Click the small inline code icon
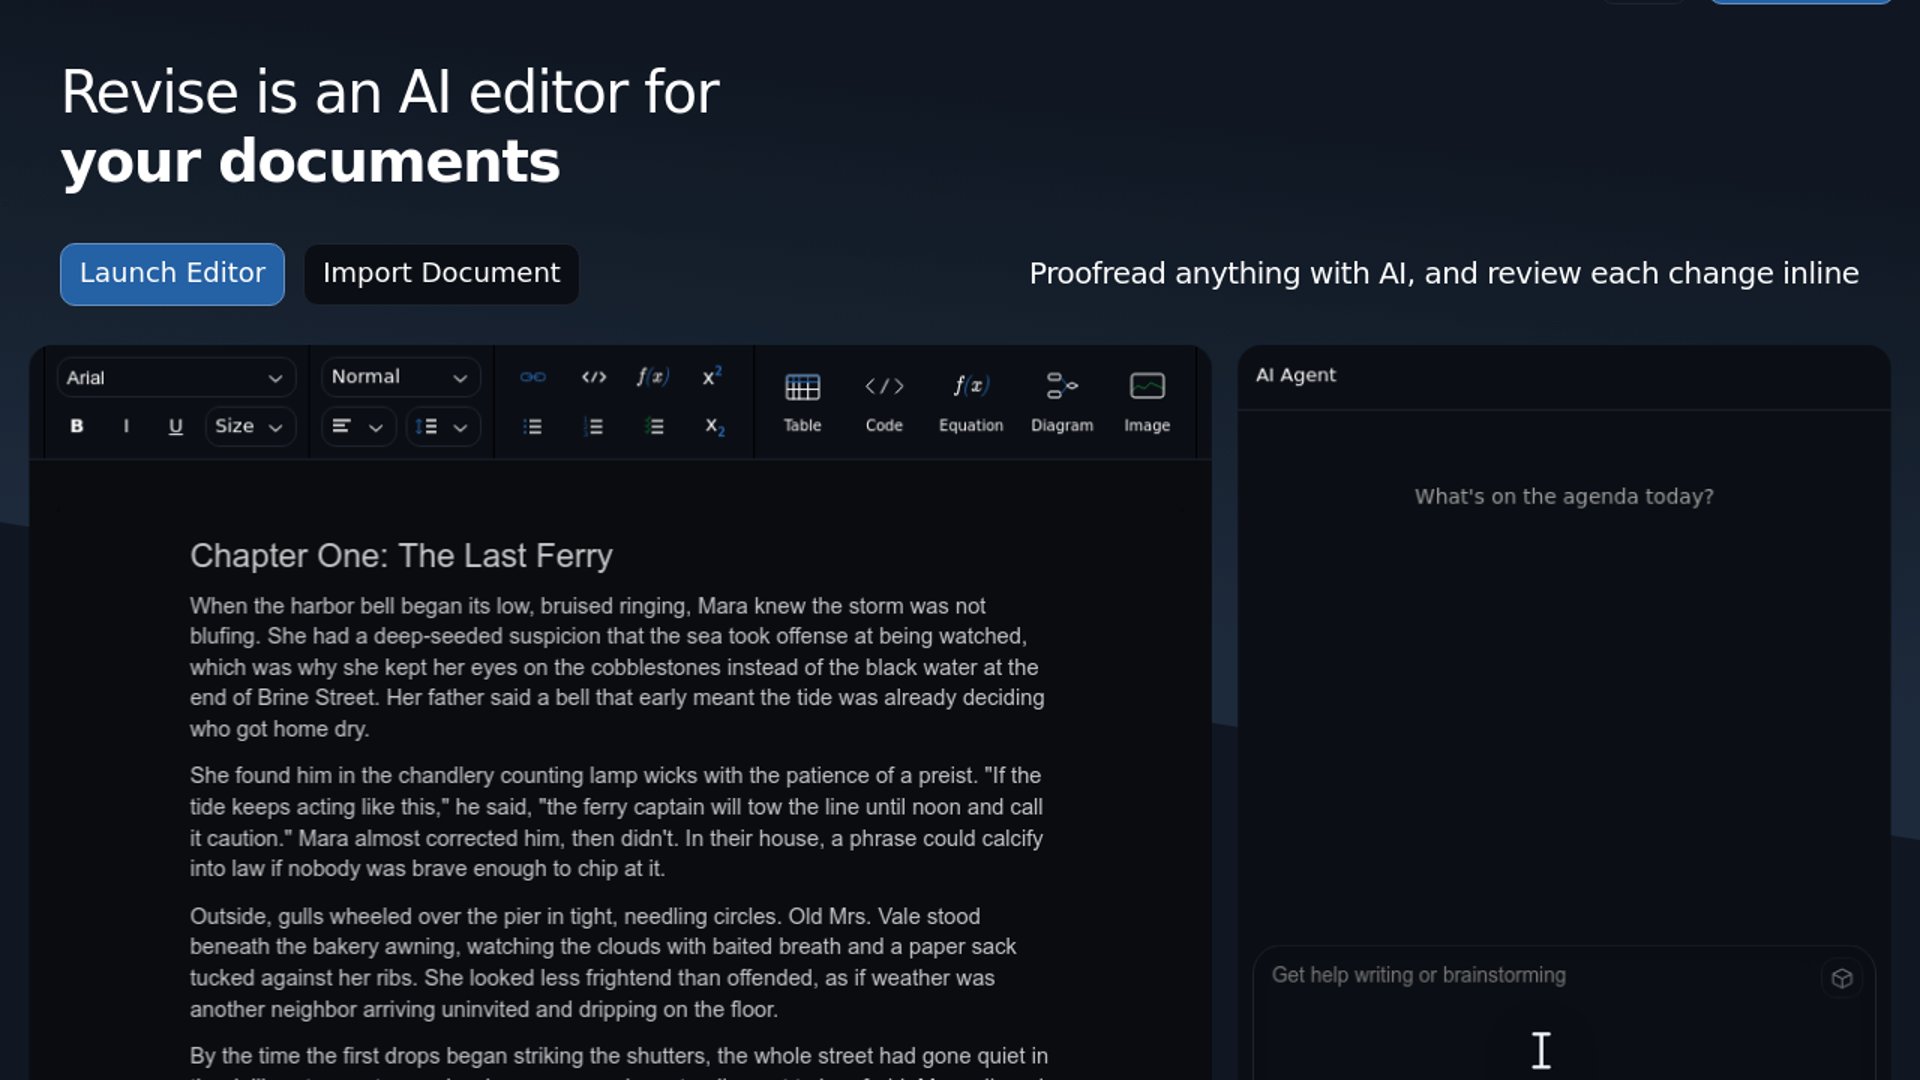 pos(594,377)
